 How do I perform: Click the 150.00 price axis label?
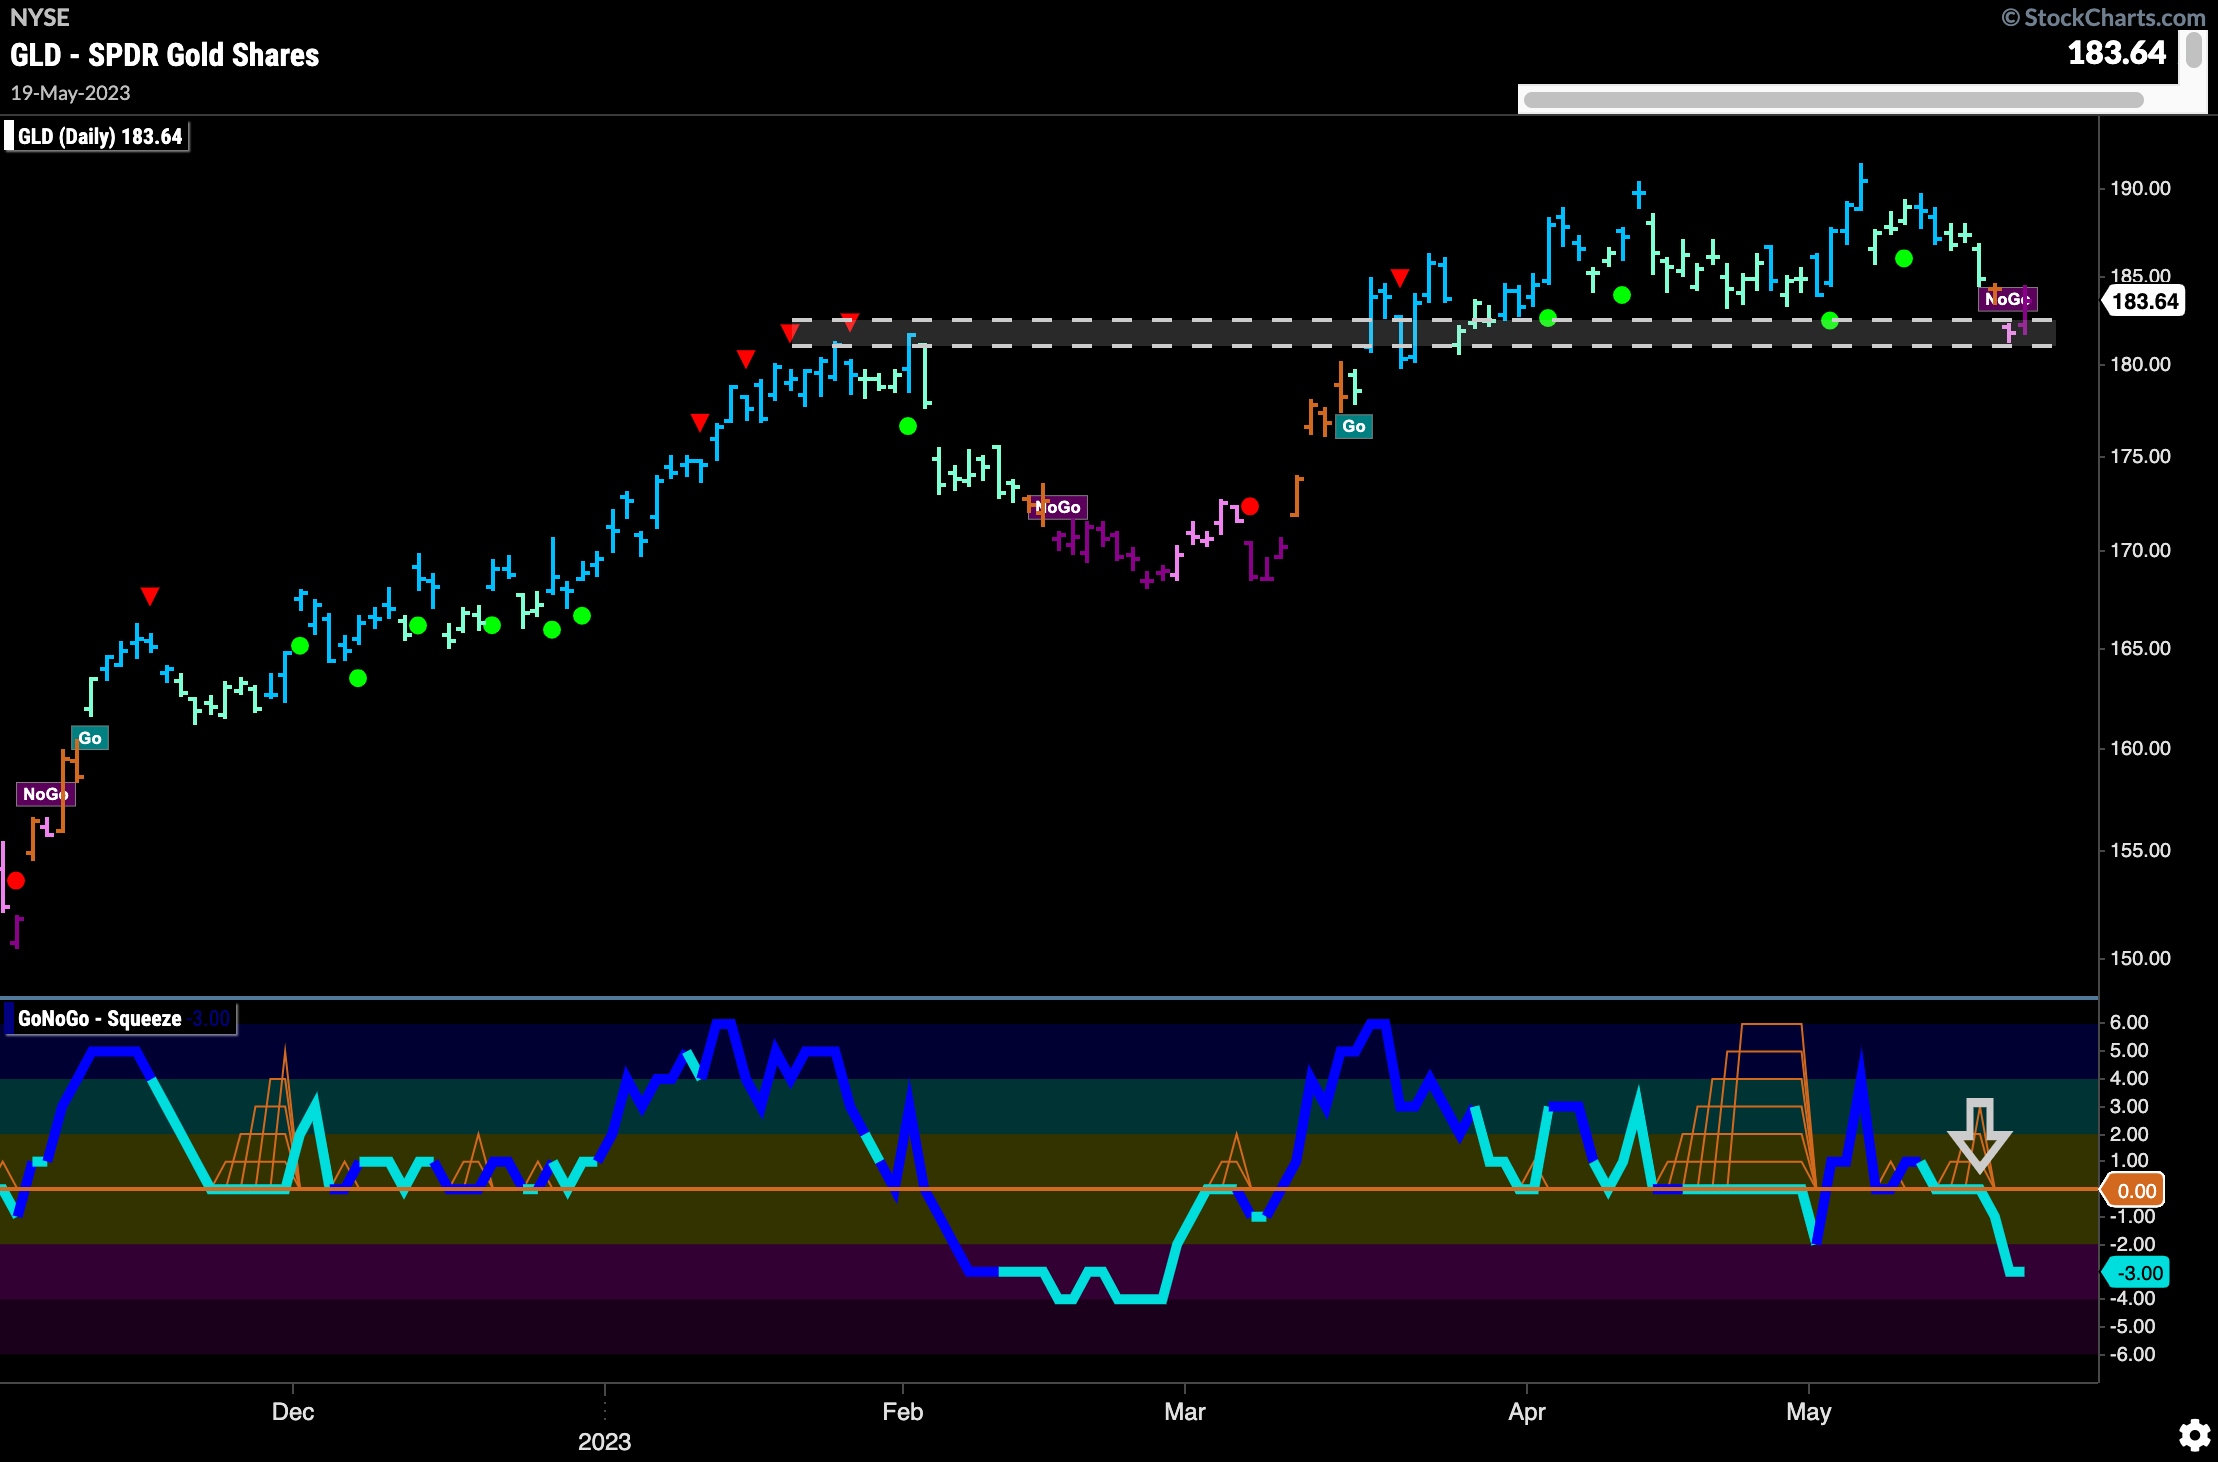(2140, 958)
